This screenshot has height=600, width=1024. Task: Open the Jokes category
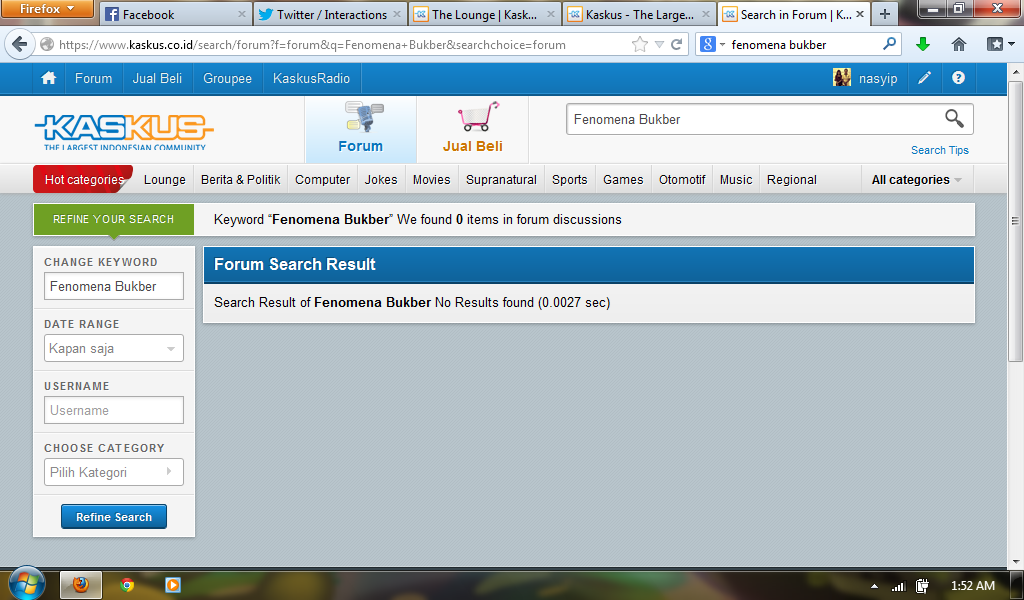point(381,180)
